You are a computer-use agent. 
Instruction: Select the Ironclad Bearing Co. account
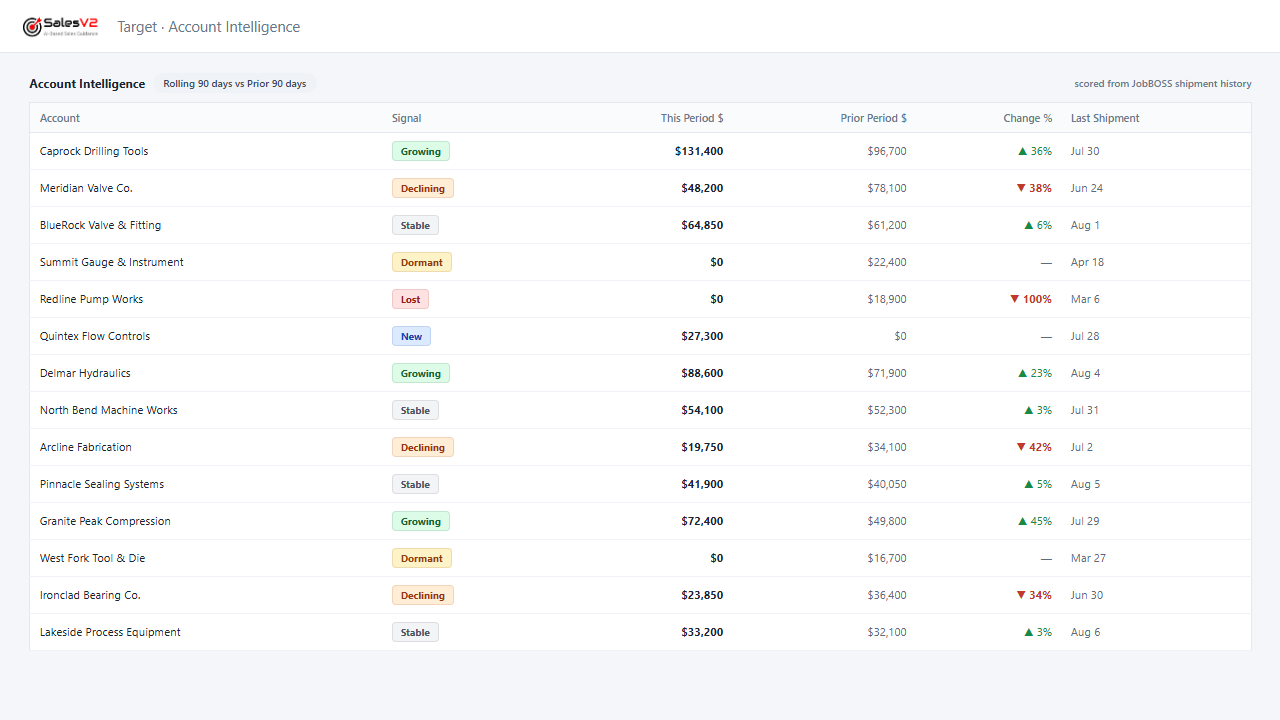(90, 595)
